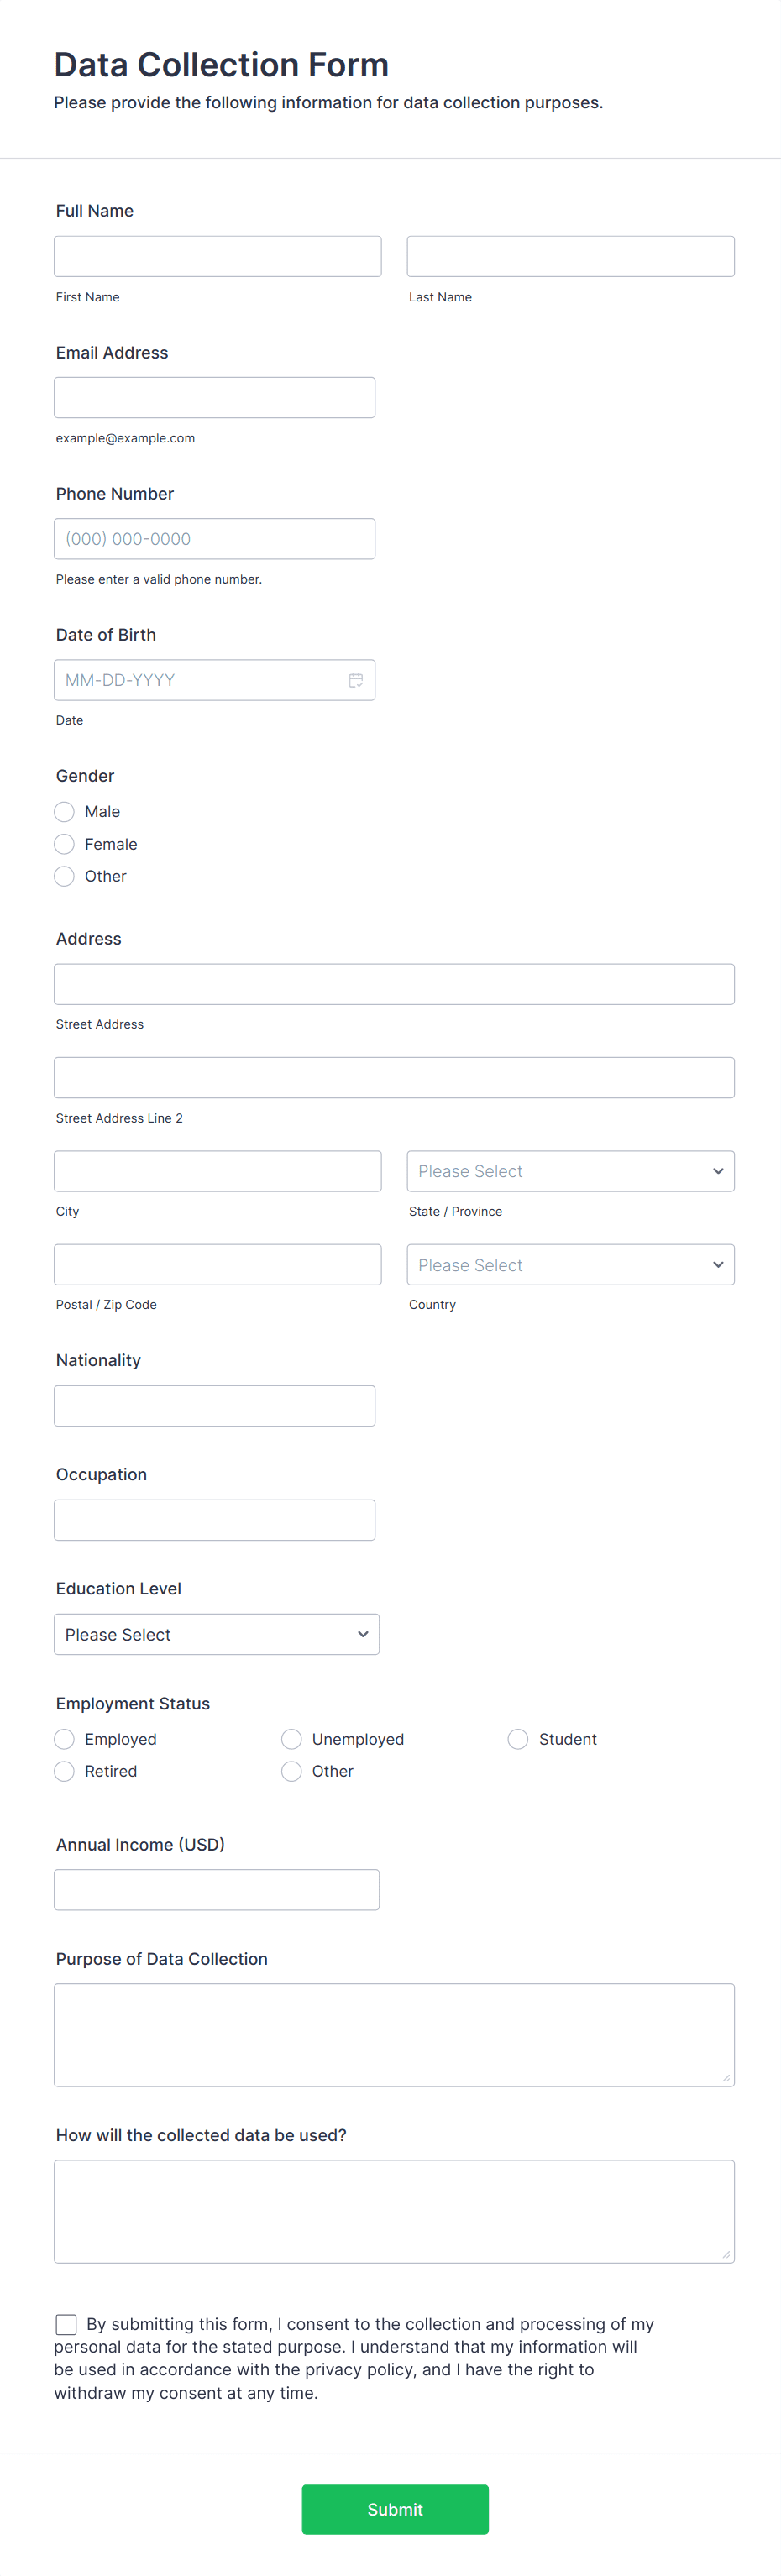
Task: Expand the Education Level dropdown
Action: tap(216, 1634)
